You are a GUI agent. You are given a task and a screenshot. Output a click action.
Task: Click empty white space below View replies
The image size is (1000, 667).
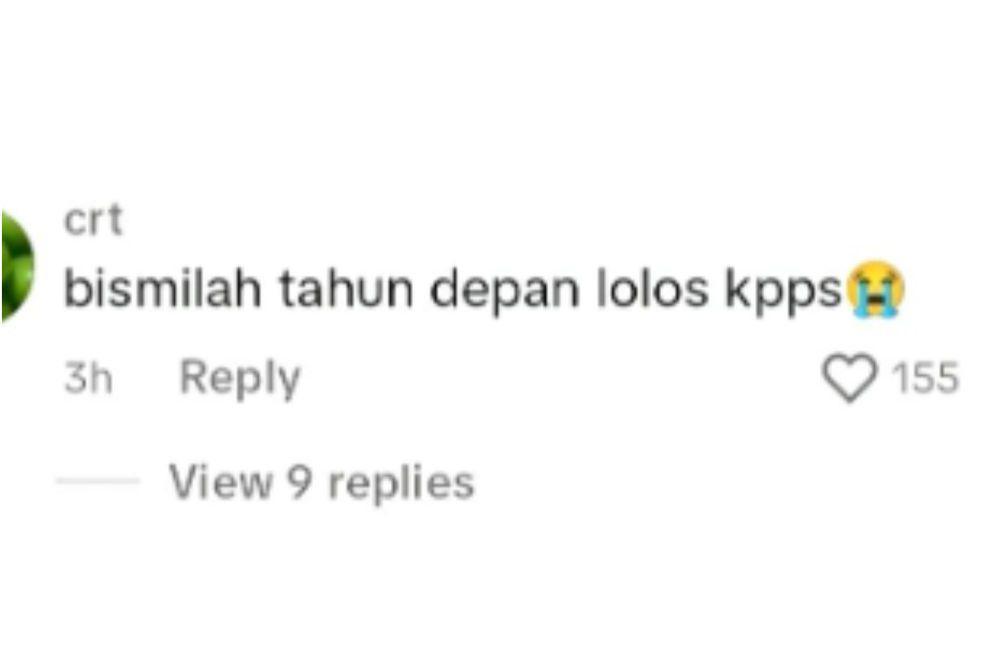pos(500,587)
